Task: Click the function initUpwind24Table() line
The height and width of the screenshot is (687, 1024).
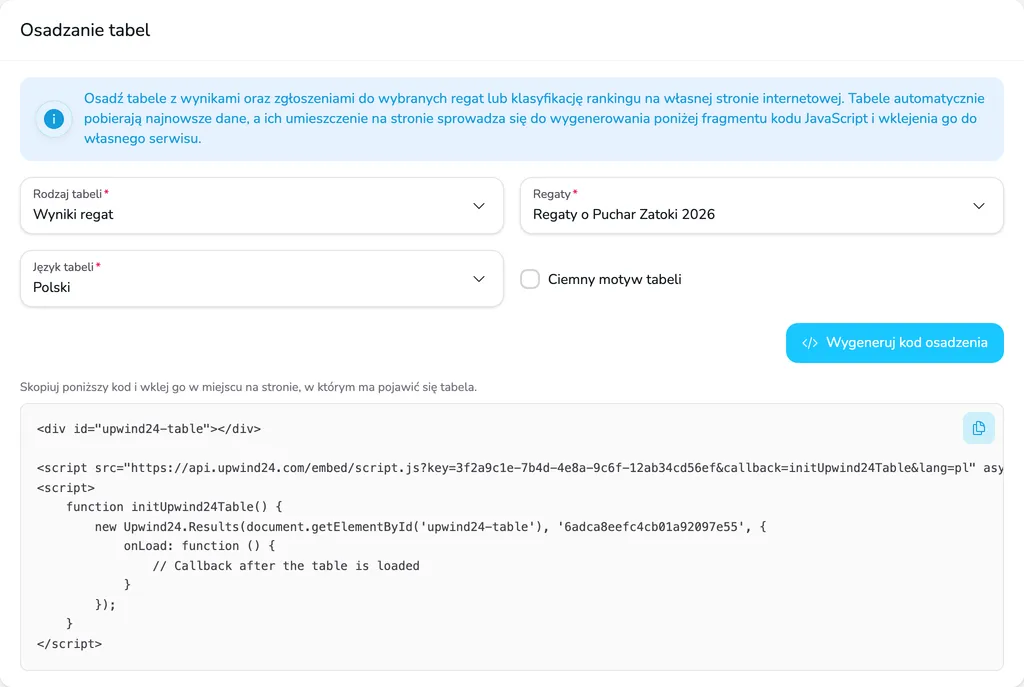Action: pyautogui.click(x=174, y=507)
